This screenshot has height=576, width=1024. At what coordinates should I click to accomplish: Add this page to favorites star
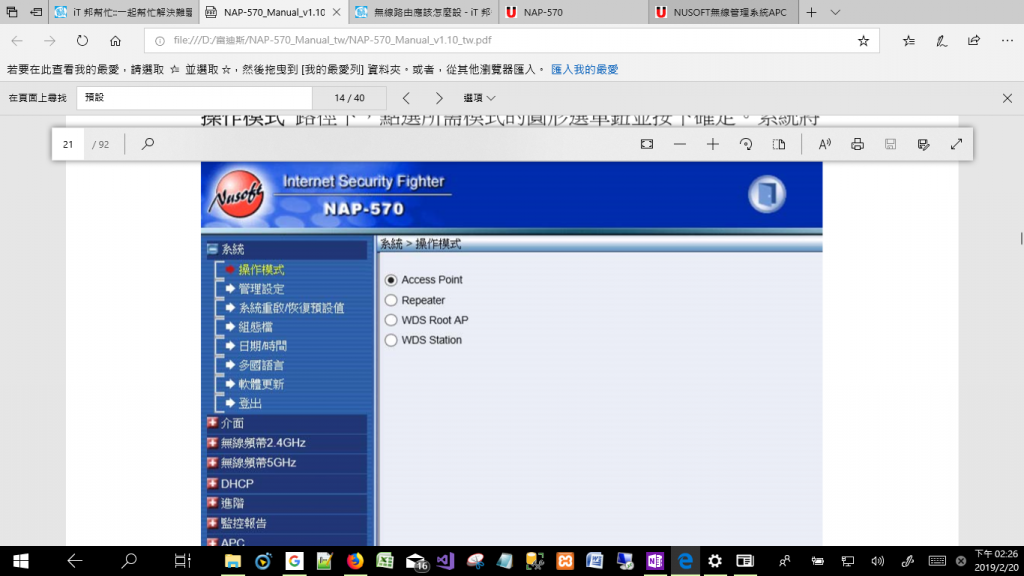point(863,40)
